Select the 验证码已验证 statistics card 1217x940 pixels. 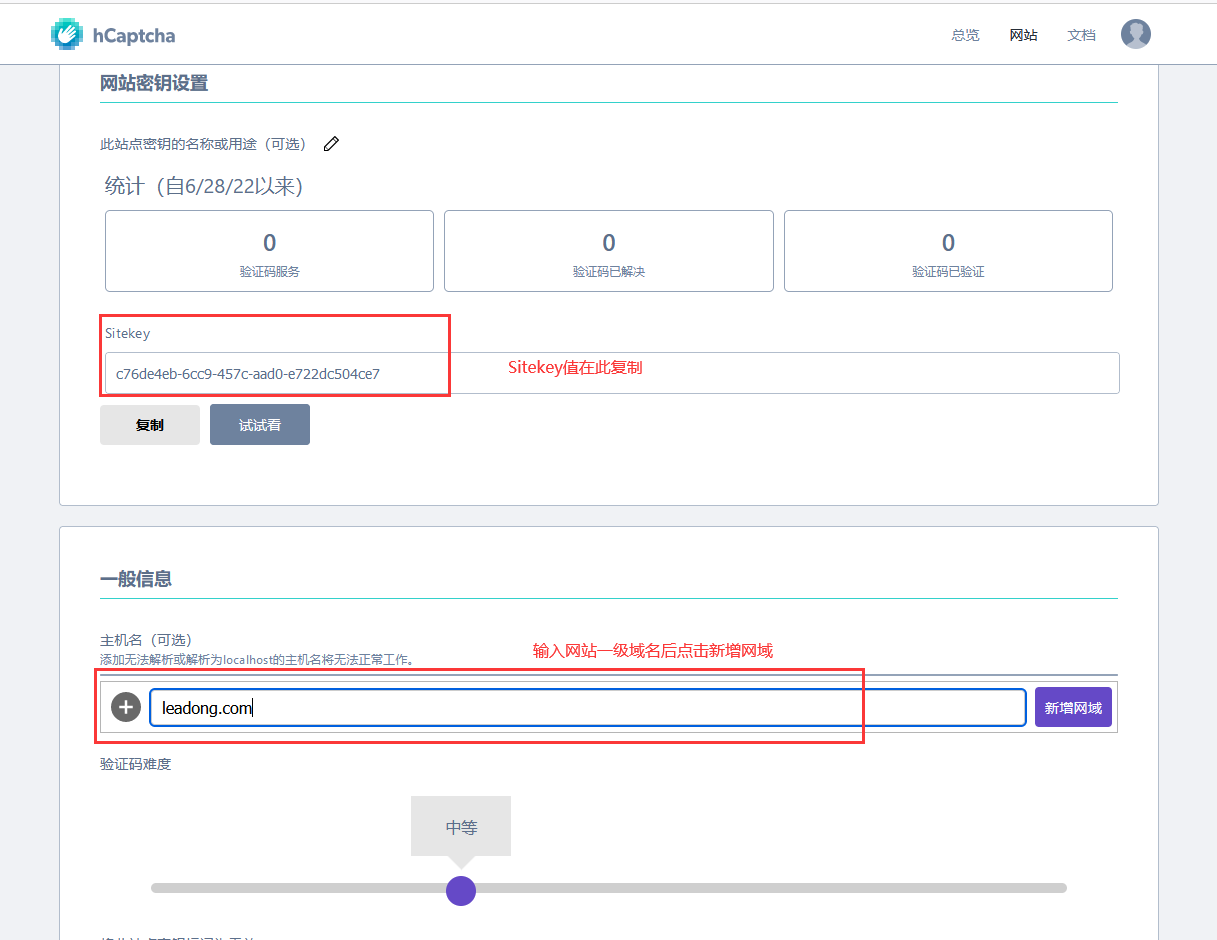948,251
